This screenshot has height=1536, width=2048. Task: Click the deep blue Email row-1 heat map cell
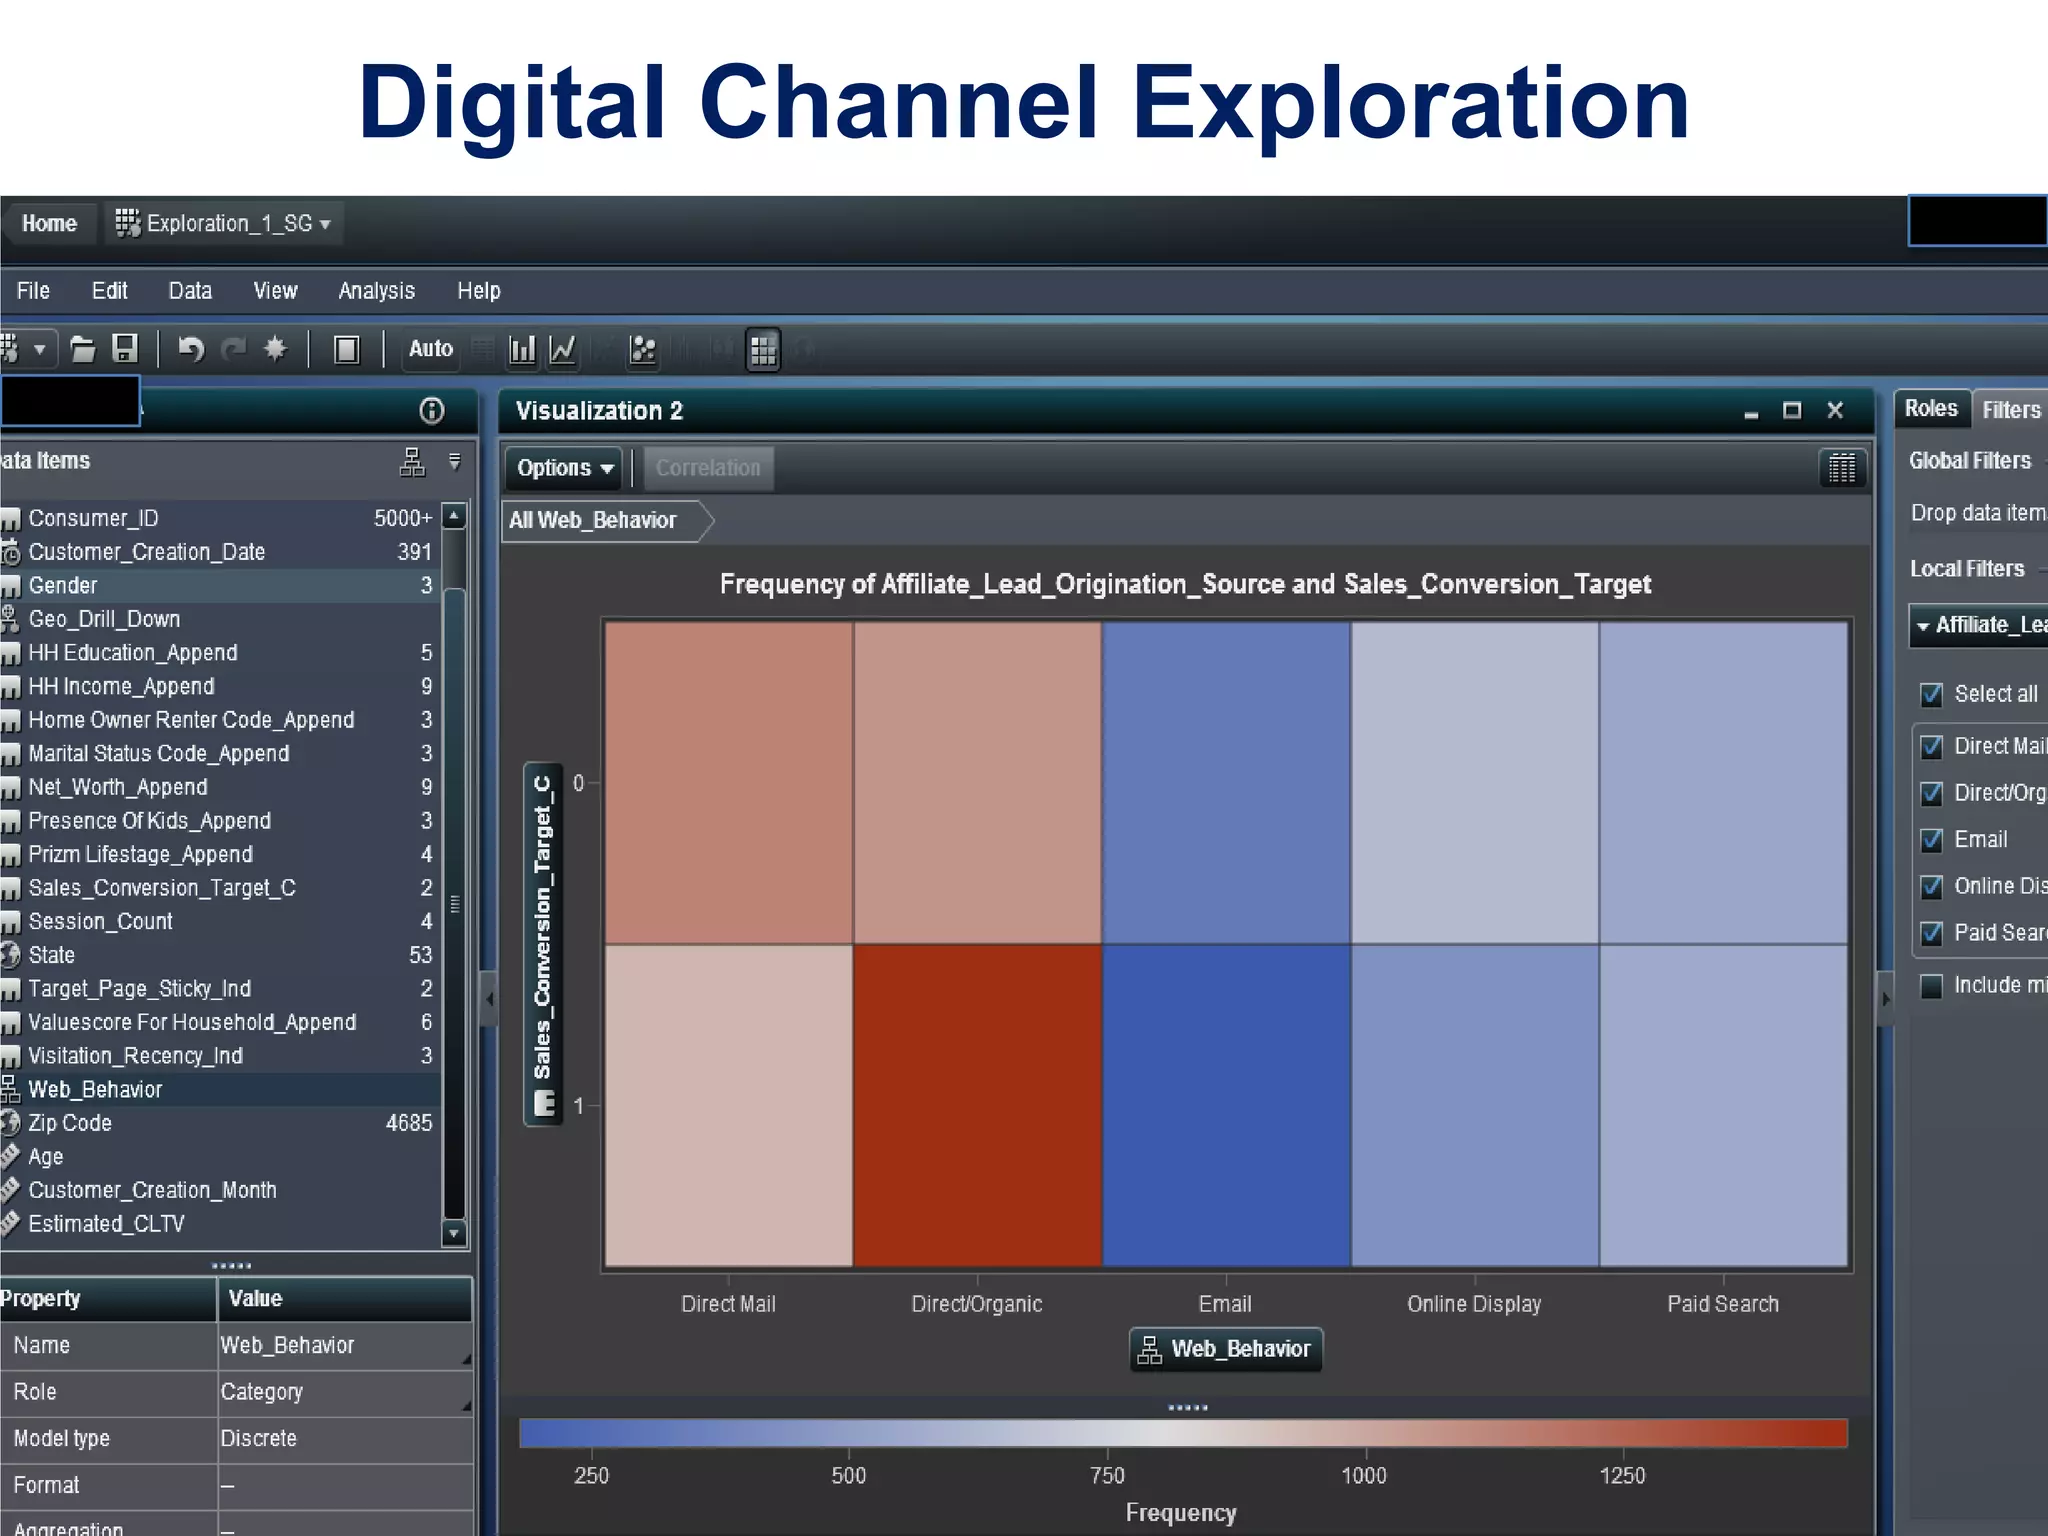(x=1226, y=1105)
